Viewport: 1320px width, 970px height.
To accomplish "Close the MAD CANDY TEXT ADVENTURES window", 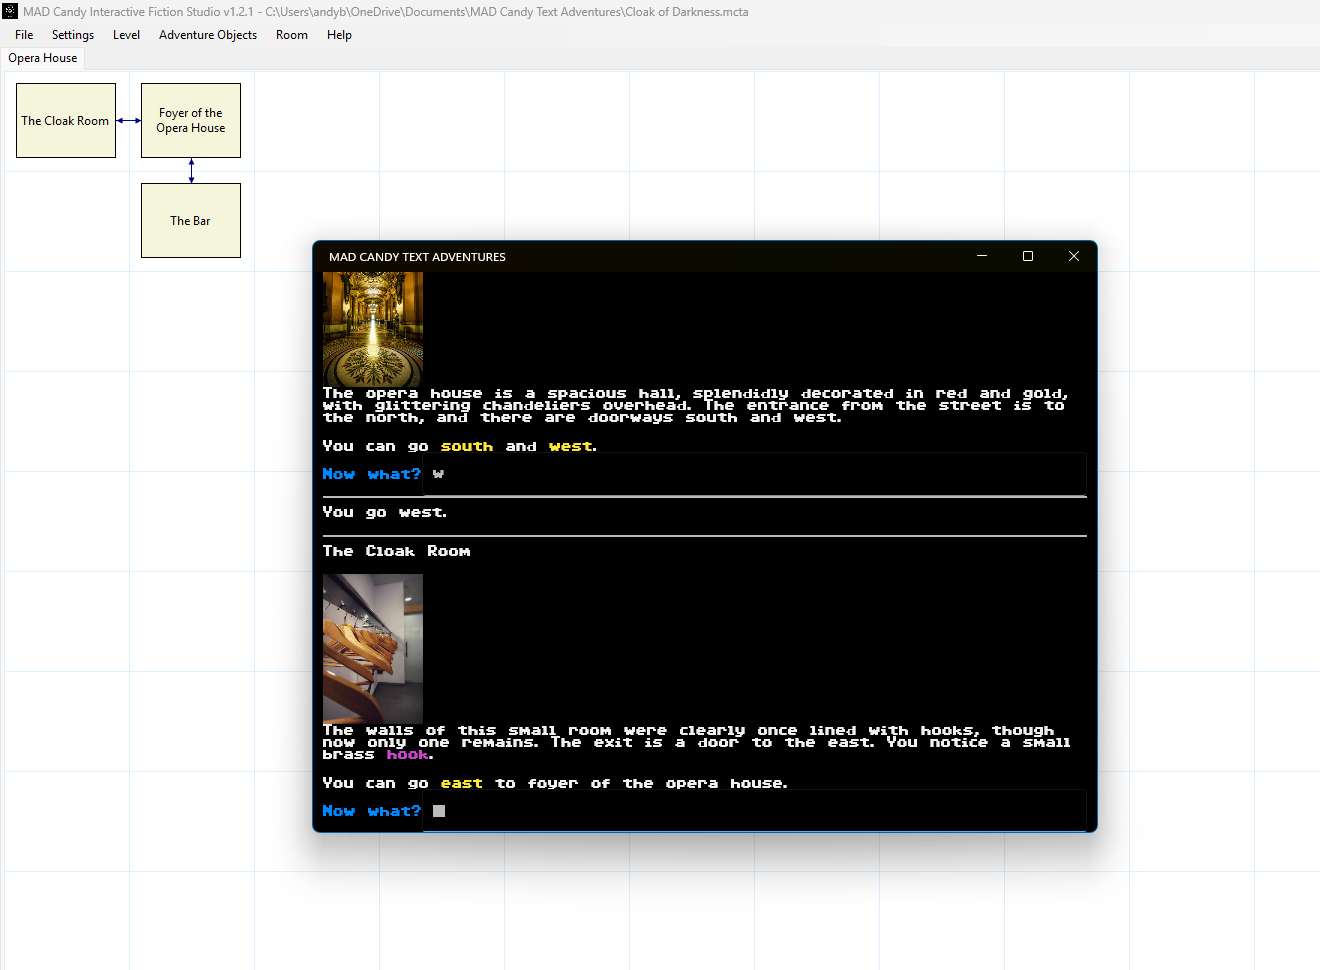I will coord(1074,256).
